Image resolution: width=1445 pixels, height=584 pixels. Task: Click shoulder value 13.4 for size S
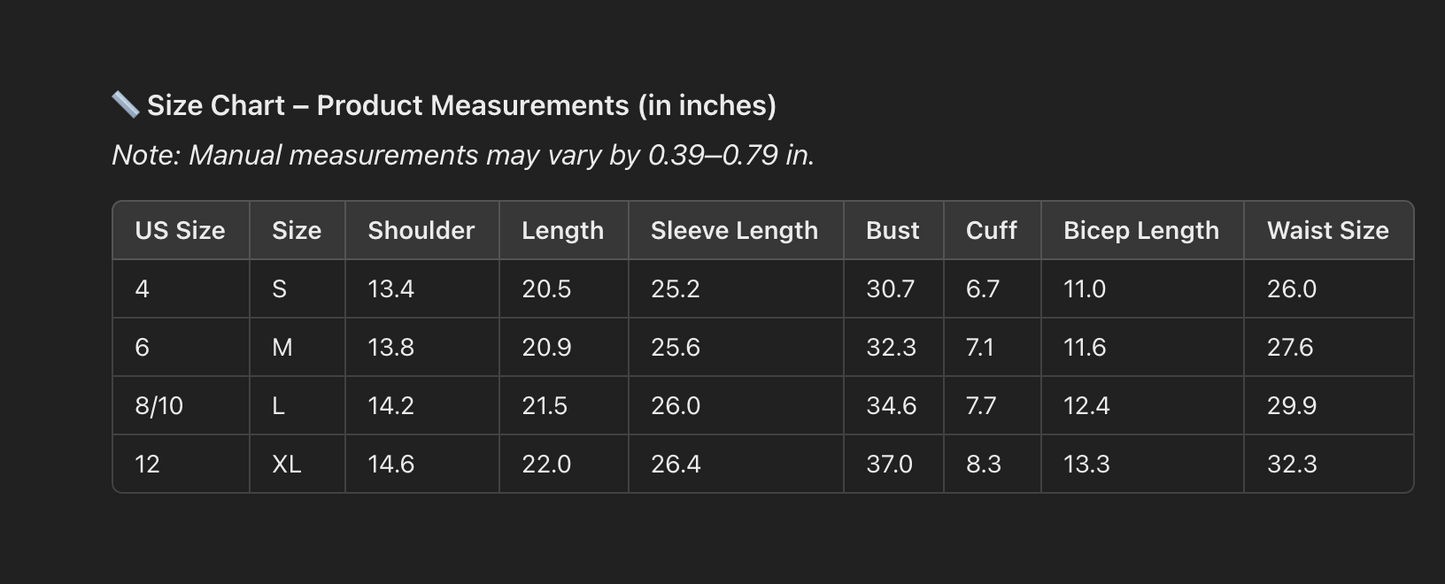[x=391, y=289]
